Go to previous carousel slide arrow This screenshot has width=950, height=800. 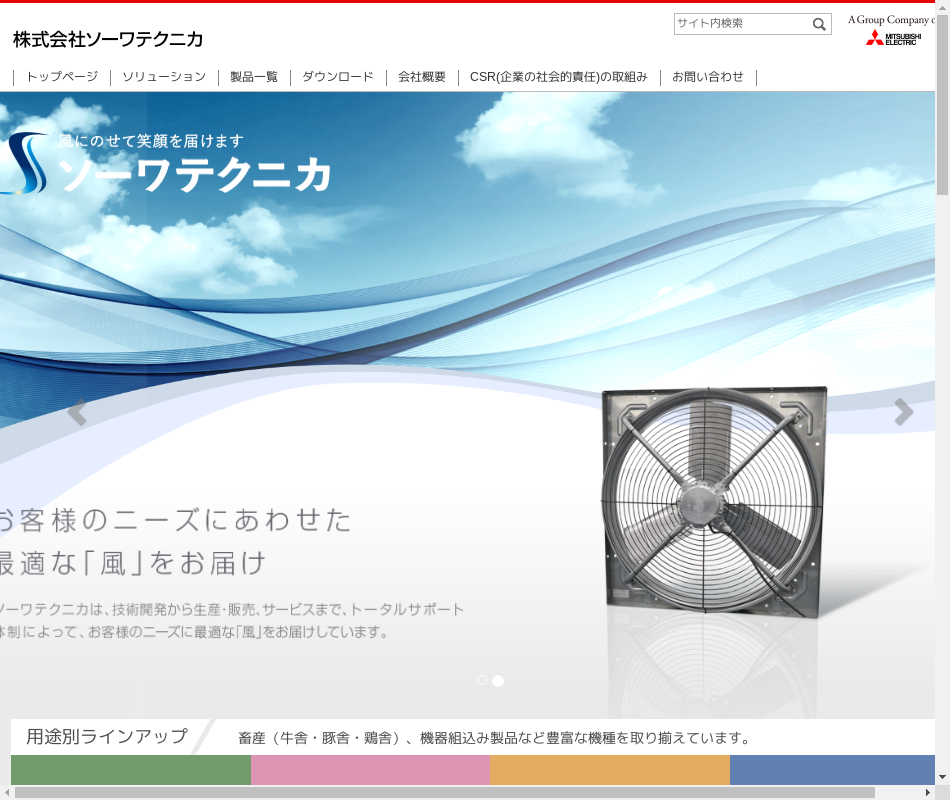coord(76,412)
